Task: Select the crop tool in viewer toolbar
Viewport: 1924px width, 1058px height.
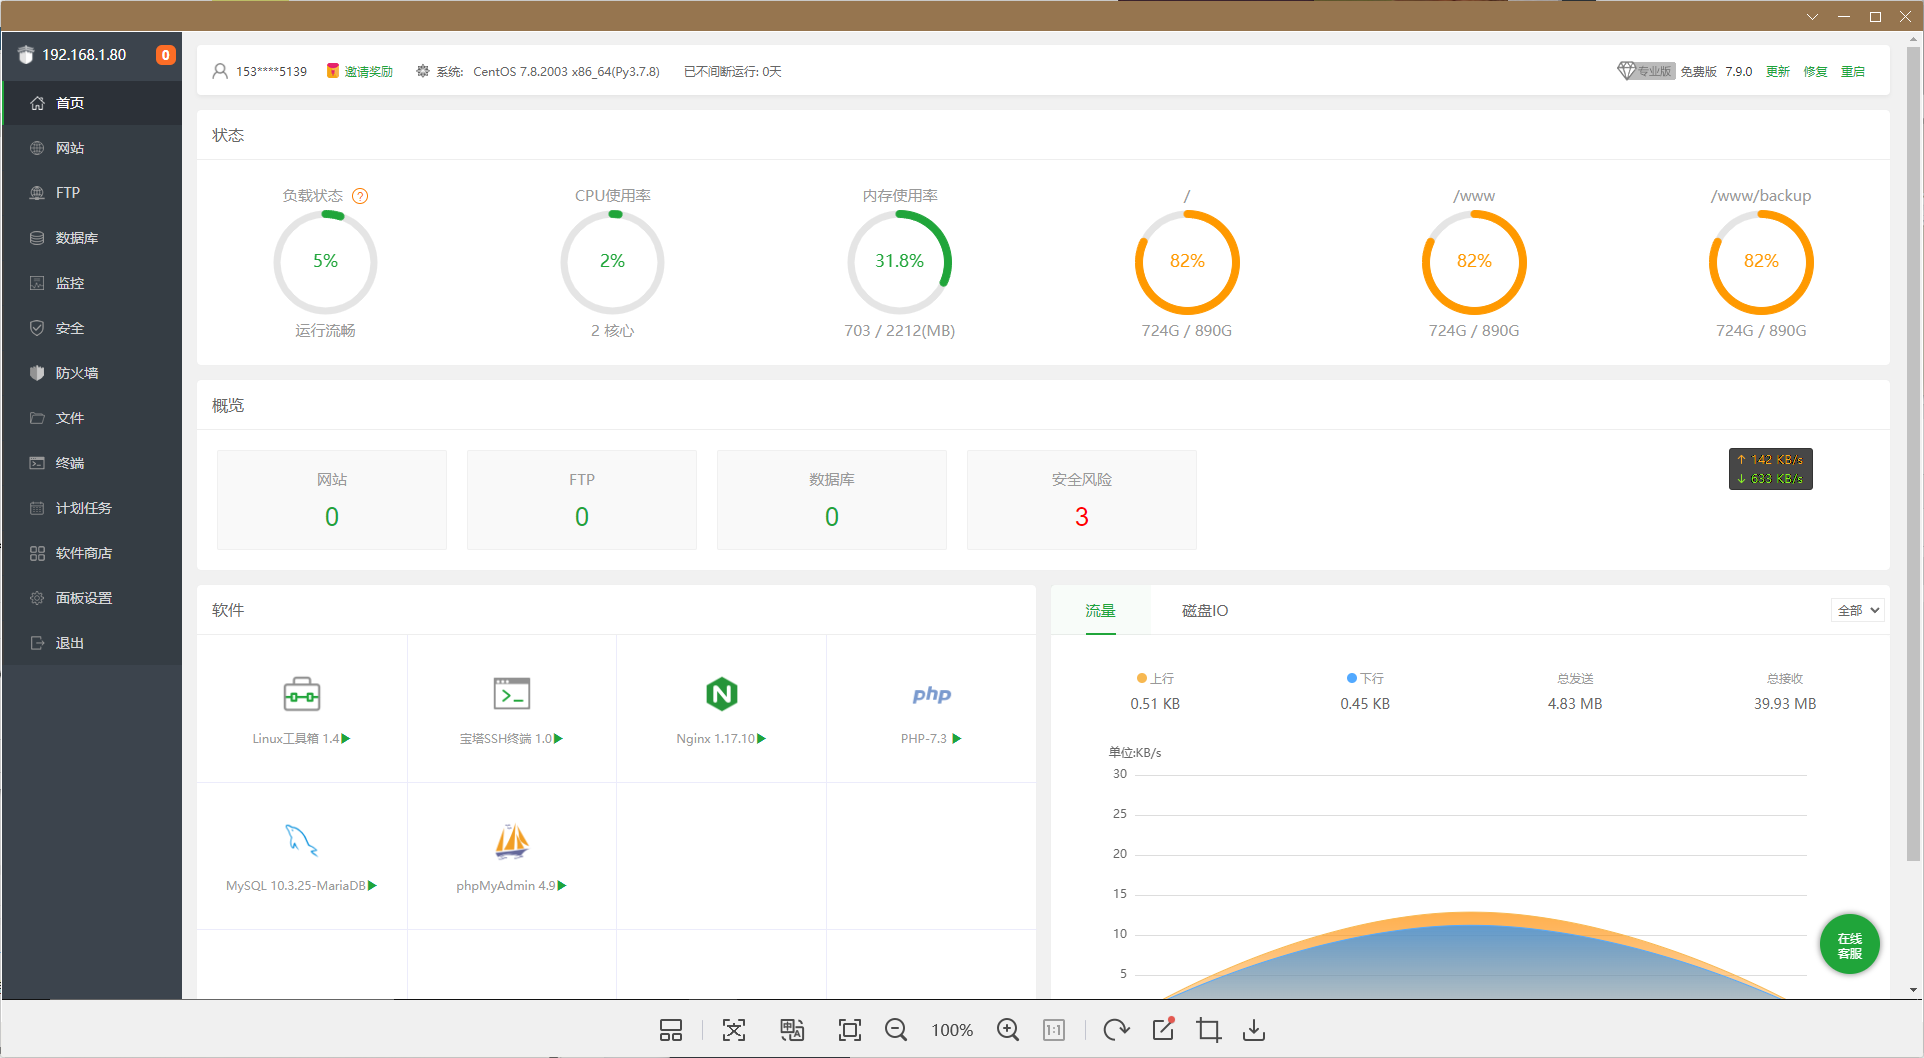Action: (x=1208, y=1030)
